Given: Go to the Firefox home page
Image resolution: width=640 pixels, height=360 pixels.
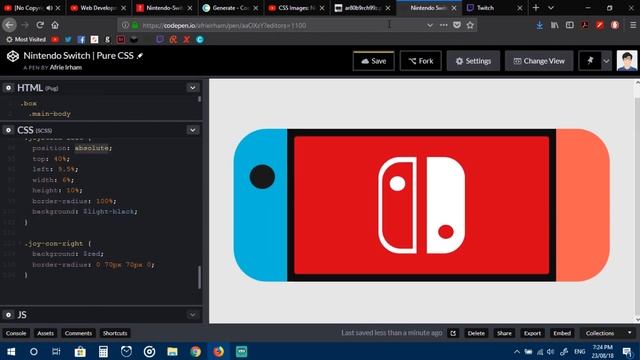Looking at the screenshot, I should (x=55, y=25).
